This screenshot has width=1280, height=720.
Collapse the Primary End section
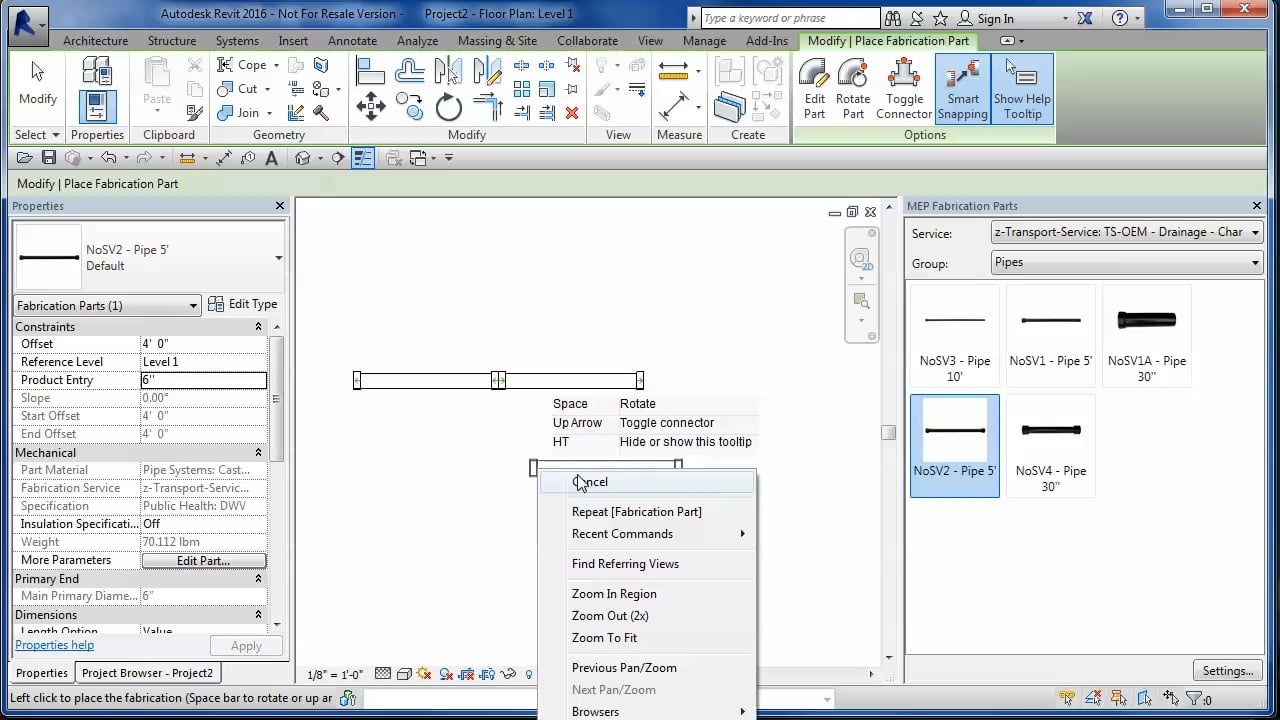259,579
